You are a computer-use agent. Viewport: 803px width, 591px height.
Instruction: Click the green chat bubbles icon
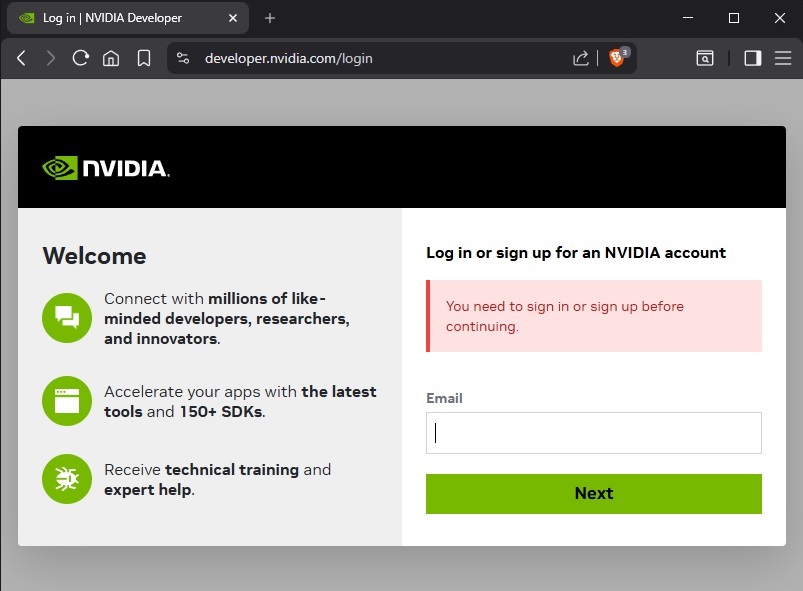[x=67, y=318]
